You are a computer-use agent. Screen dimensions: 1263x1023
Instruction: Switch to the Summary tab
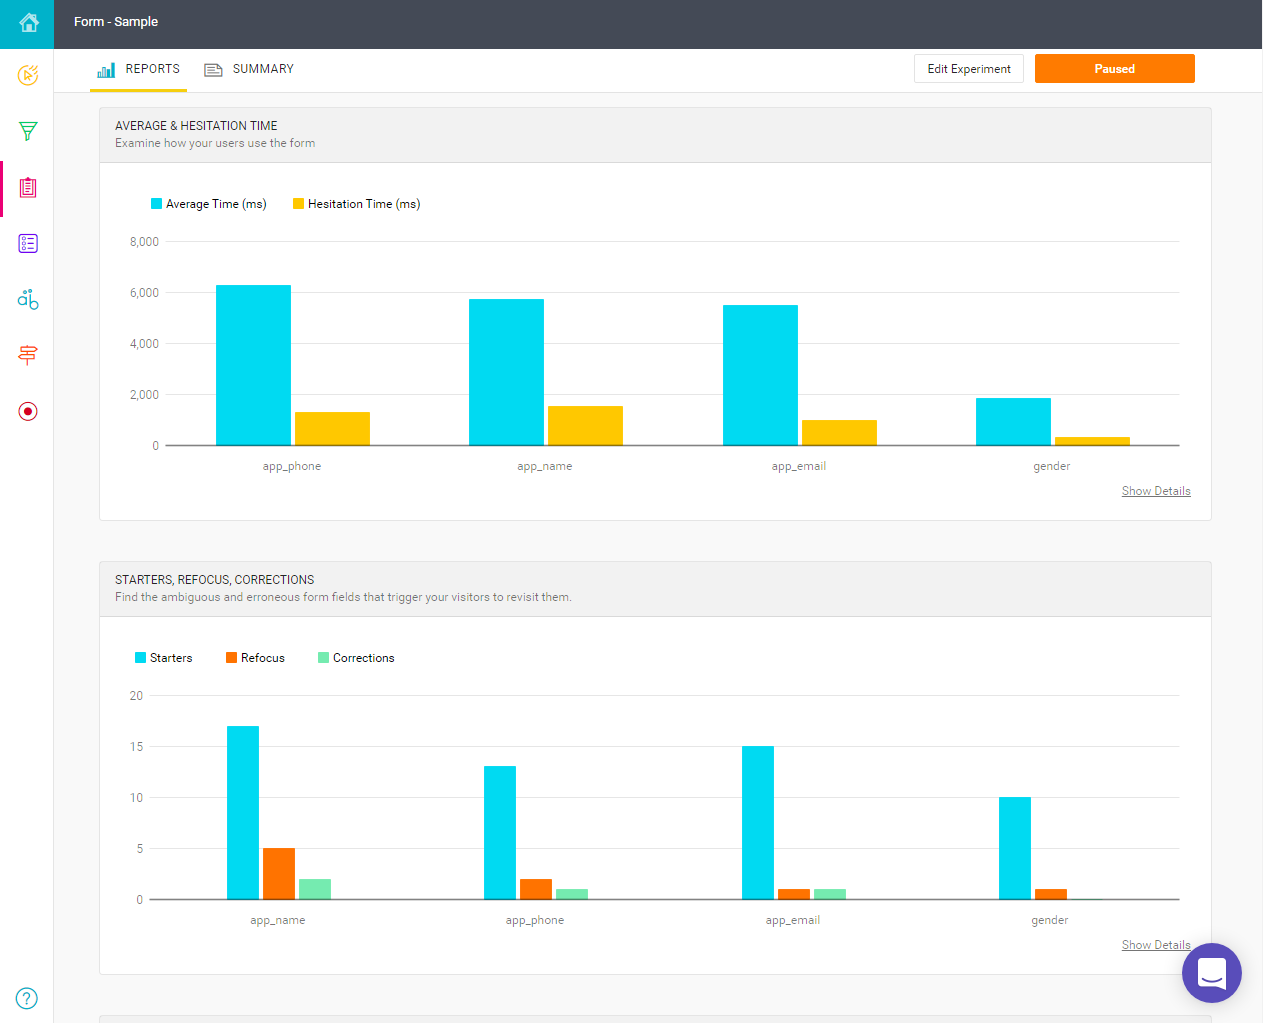coord(250,69)
